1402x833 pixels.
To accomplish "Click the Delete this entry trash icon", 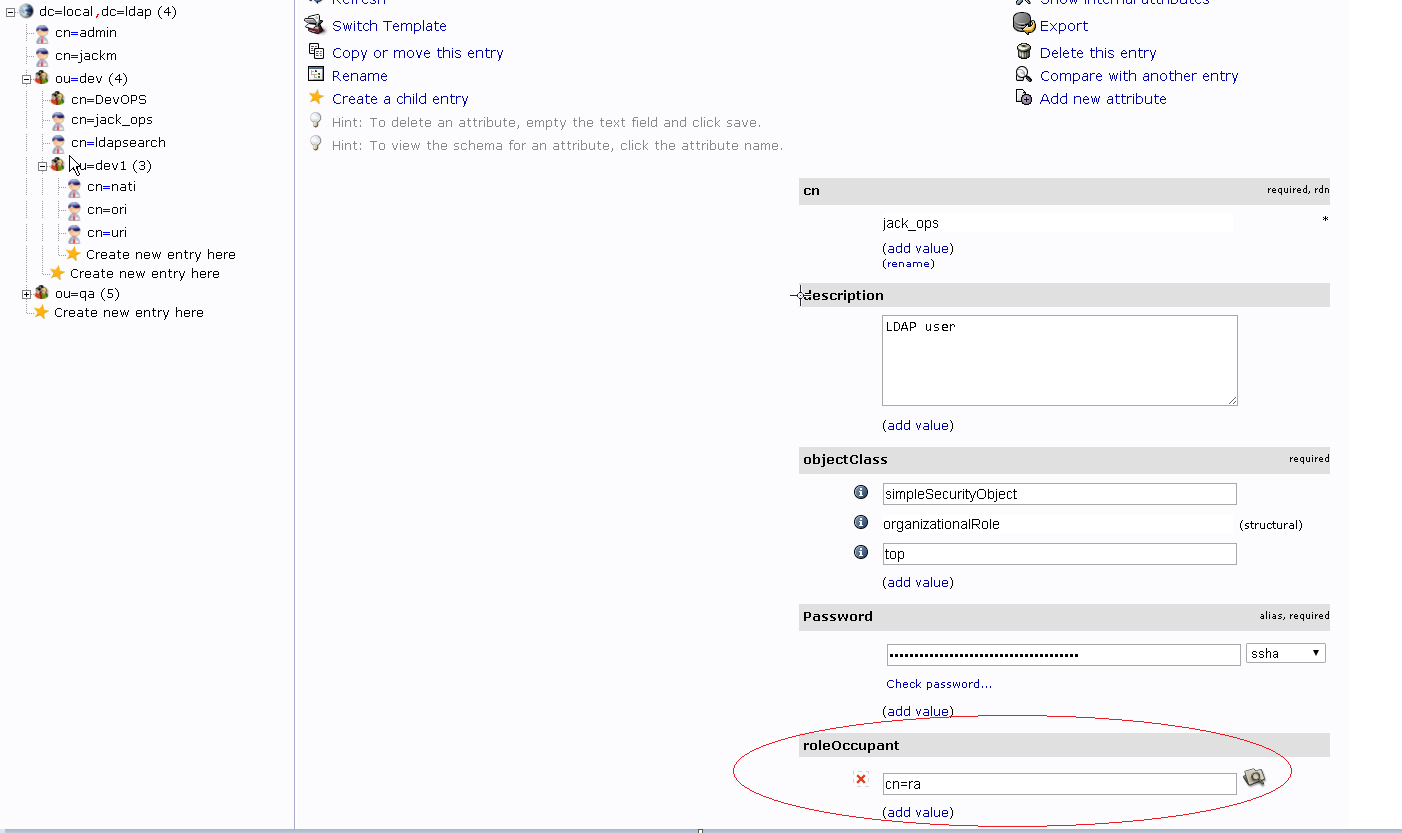I will (1024, 52).
